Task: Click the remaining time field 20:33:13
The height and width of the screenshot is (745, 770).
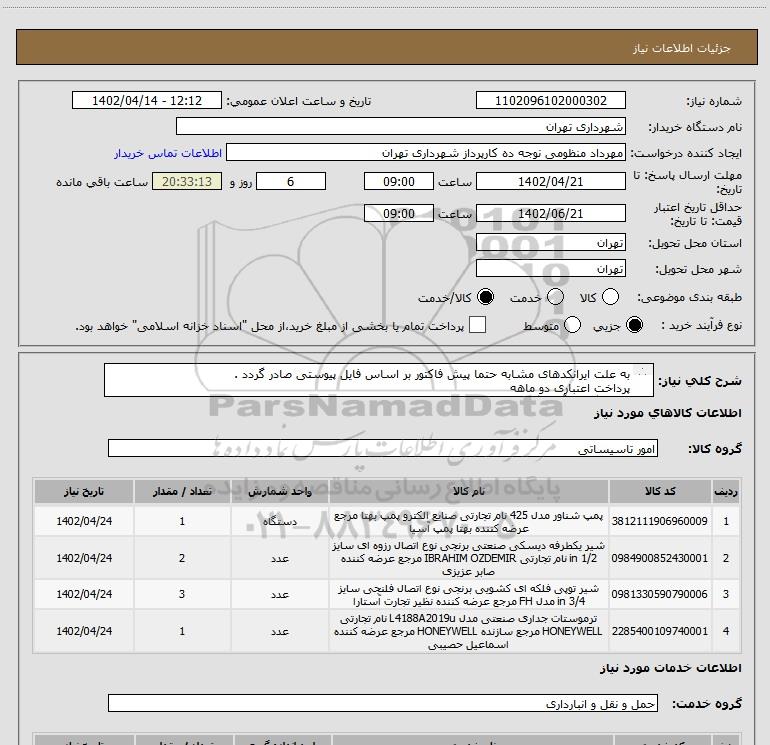Action: click(187, 181)
